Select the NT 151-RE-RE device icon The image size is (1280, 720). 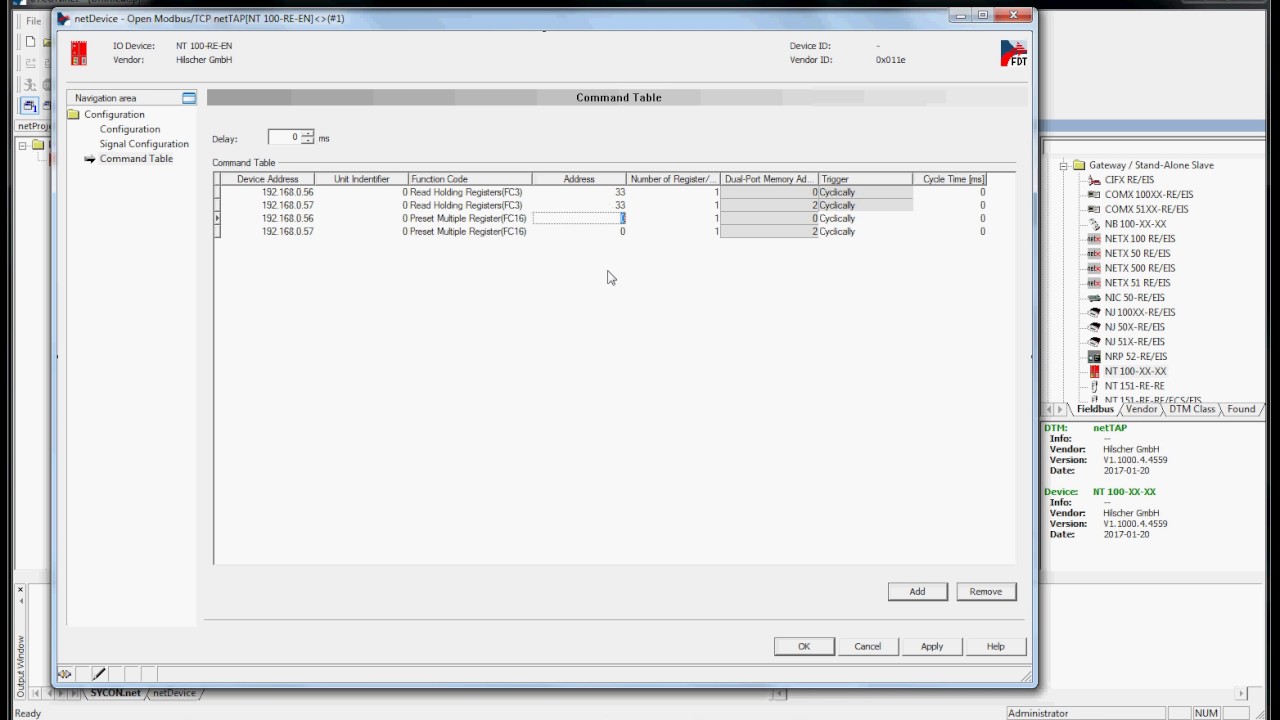[x=1094, y=385]
